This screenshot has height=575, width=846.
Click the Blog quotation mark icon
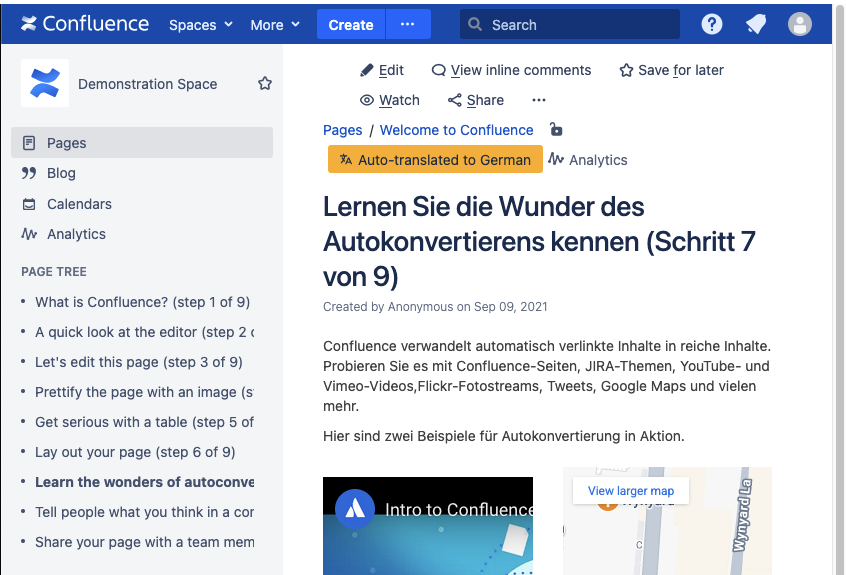click(x=29, y=173)
